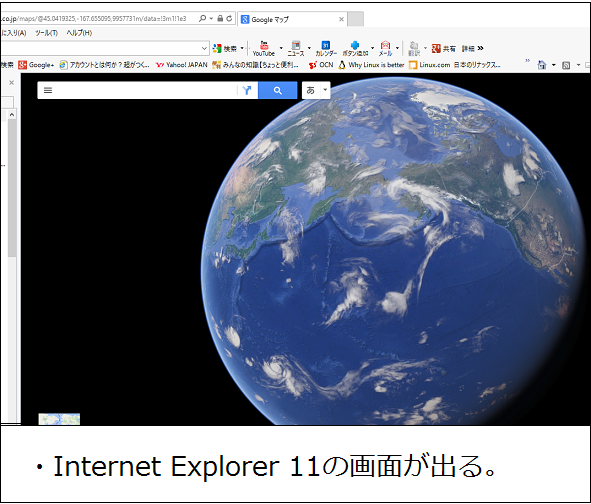Open YouTube from the Google toolbar

(264, 49)
